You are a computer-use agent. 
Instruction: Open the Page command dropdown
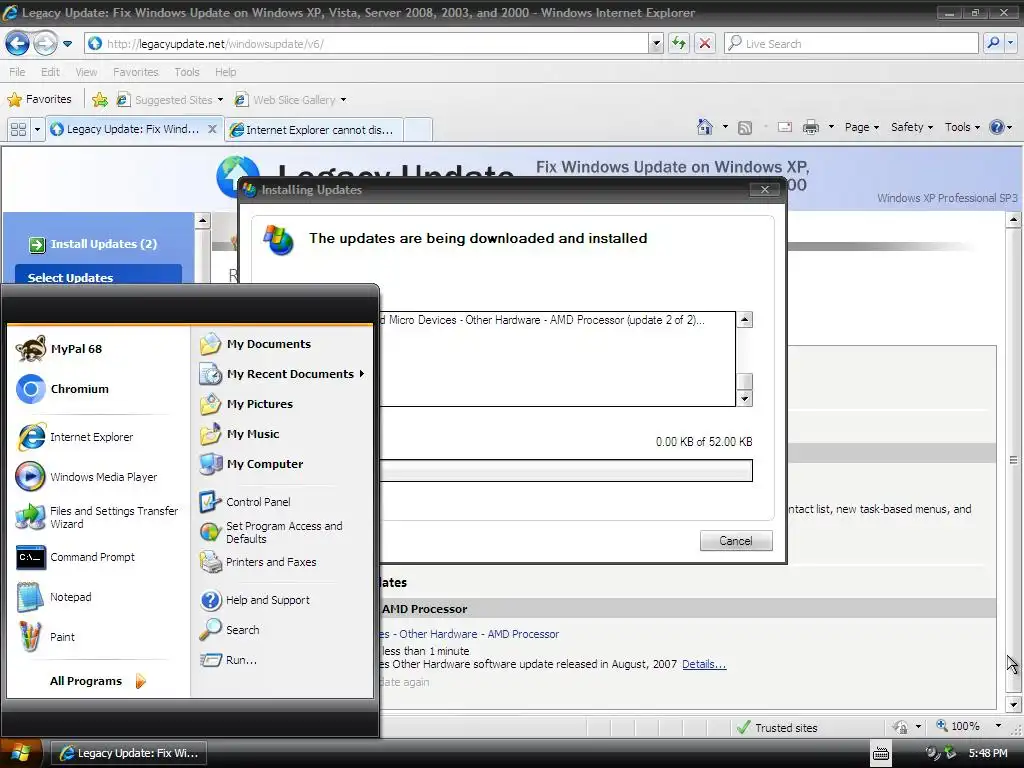[x=861, y=127]
